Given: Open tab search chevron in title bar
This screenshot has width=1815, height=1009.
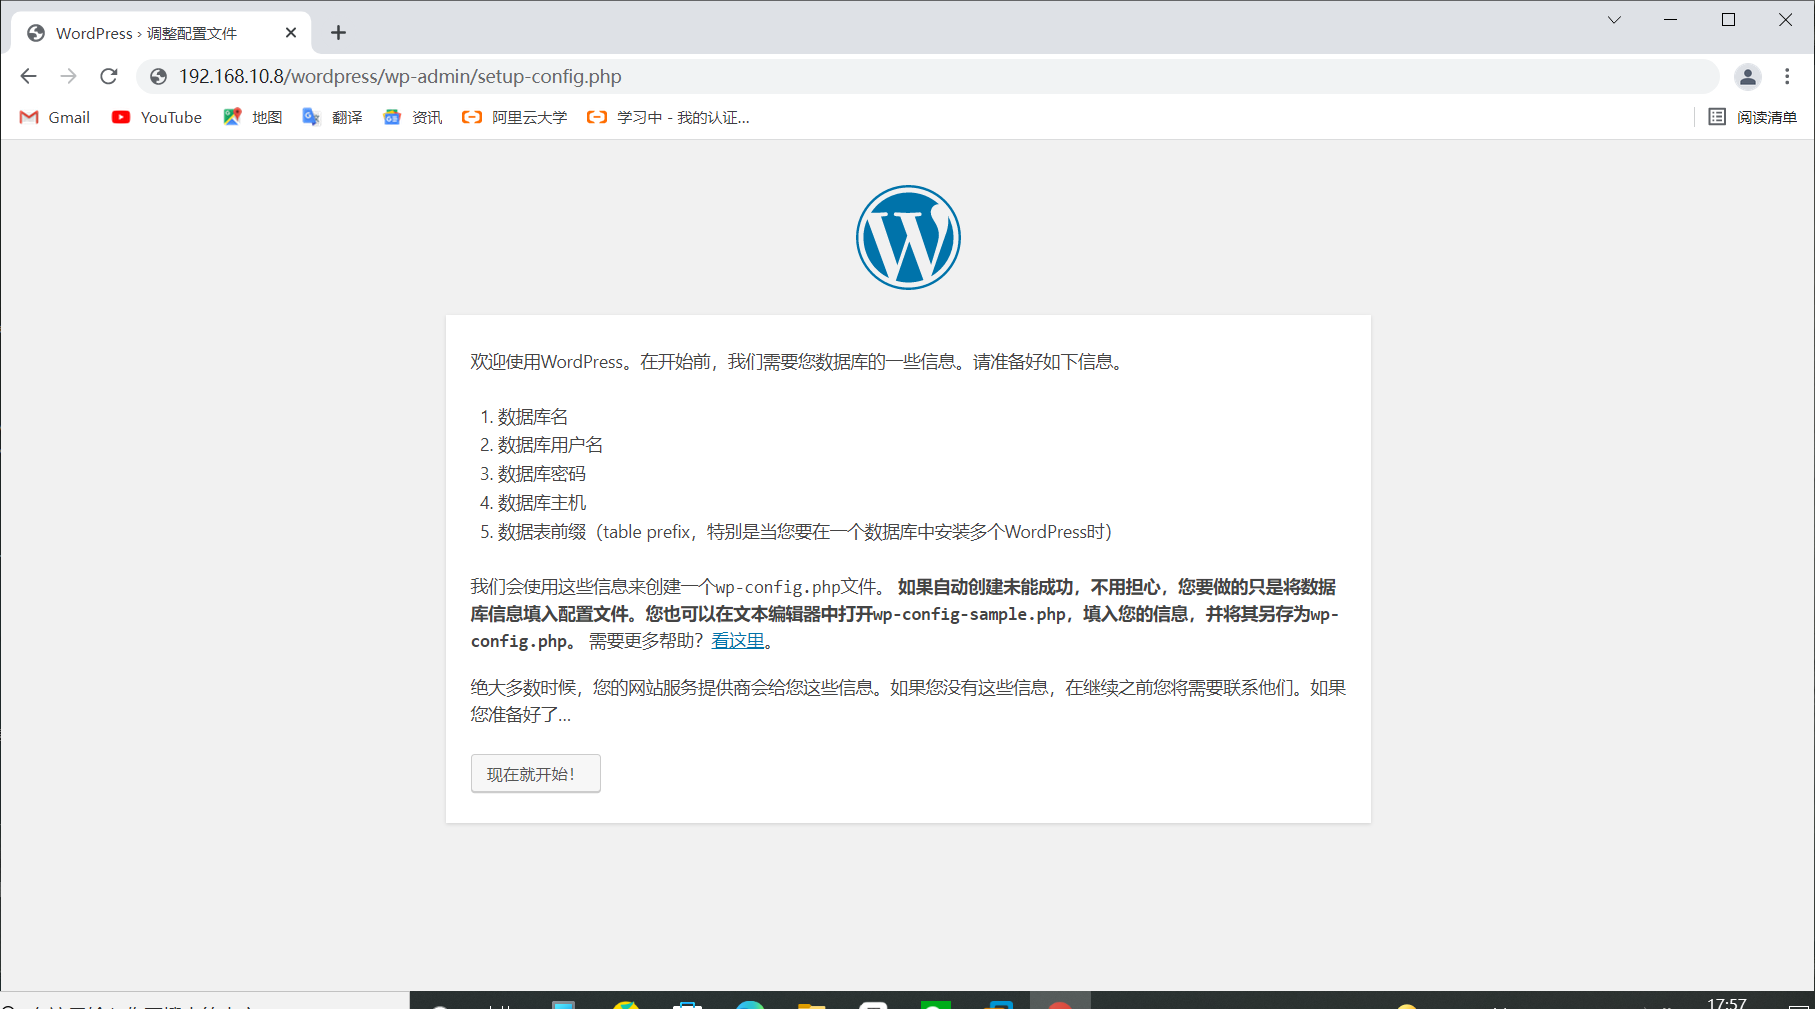Looking at the screenshot, I should tap(1614, 20).
